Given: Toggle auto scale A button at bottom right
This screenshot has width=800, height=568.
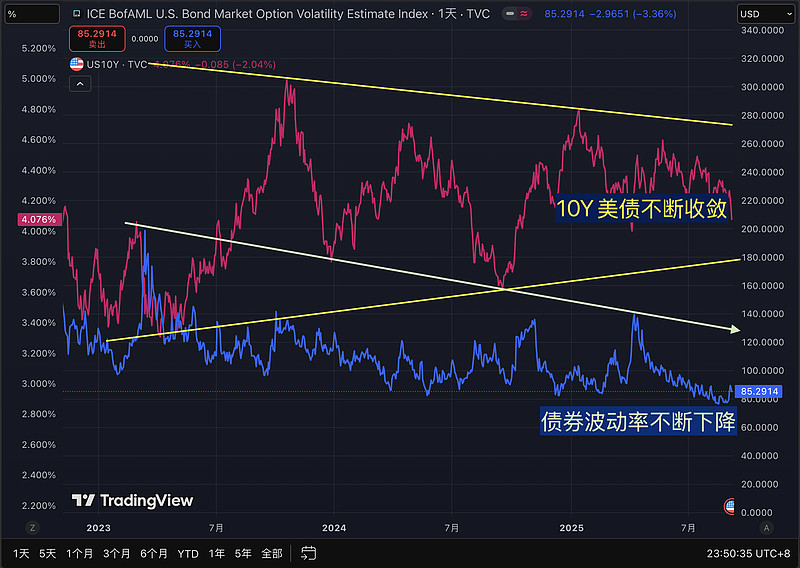Looking at the screenshot, I should click(x=767, y=527).
